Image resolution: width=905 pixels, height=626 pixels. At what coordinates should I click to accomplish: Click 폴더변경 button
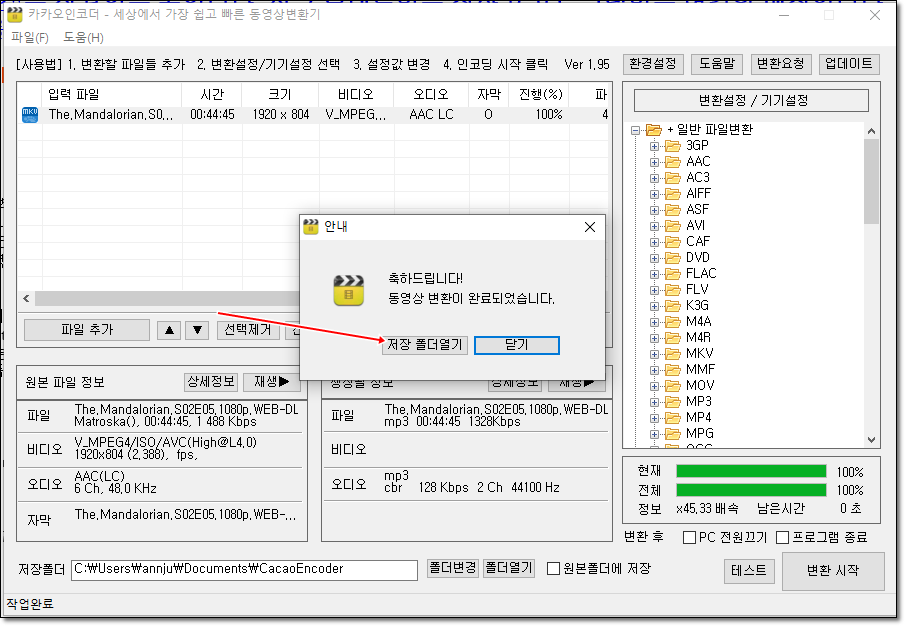453,569
